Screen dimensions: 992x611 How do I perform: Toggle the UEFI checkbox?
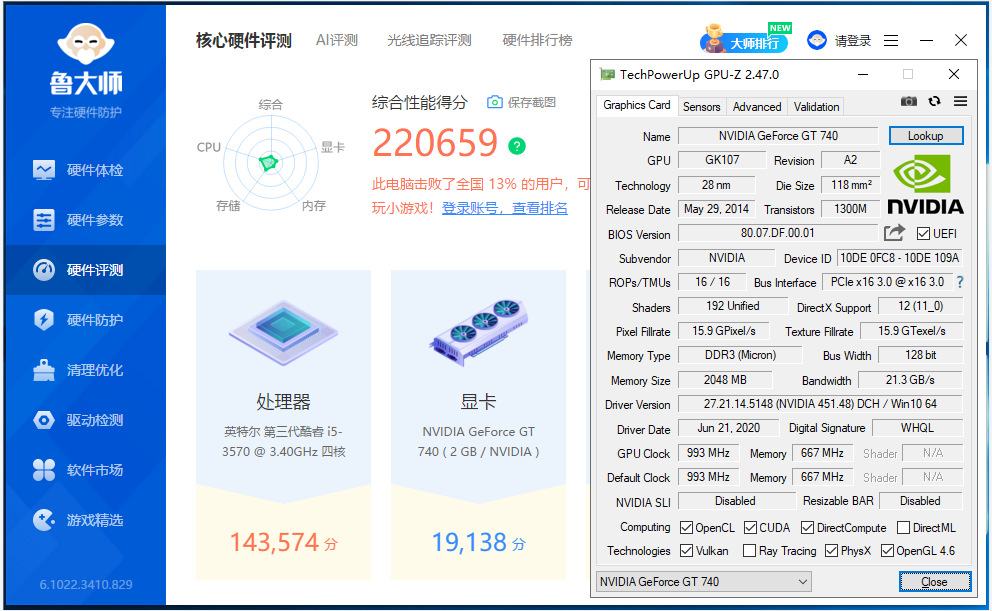pyautogui.click(x=923, y=234)
